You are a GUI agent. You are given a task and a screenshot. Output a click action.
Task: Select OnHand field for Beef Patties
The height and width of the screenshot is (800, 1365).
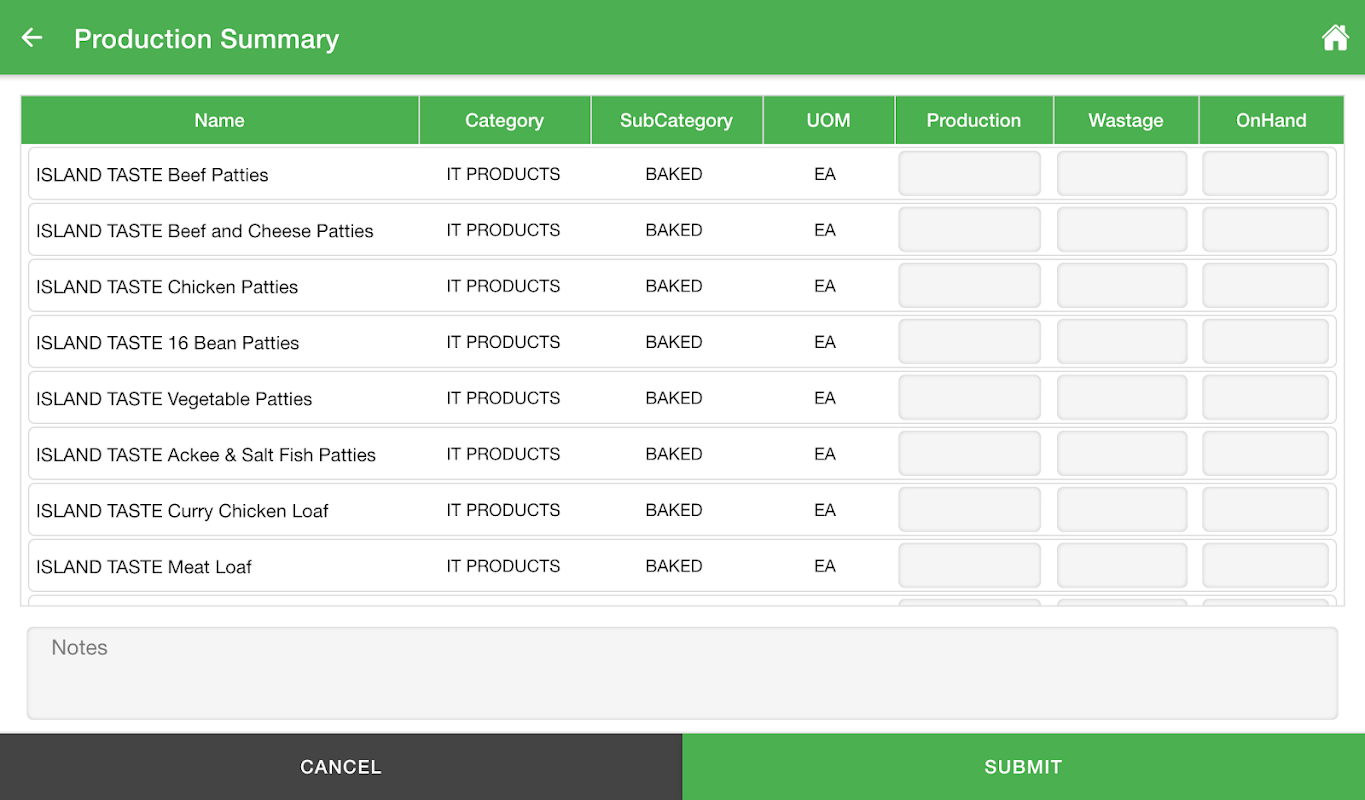coord(1266,174)
